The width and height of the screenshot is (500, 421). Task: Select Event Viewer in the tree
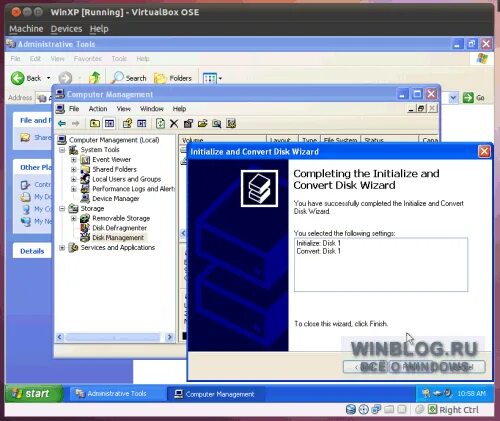pyautogui.click(x=111, y=160)
